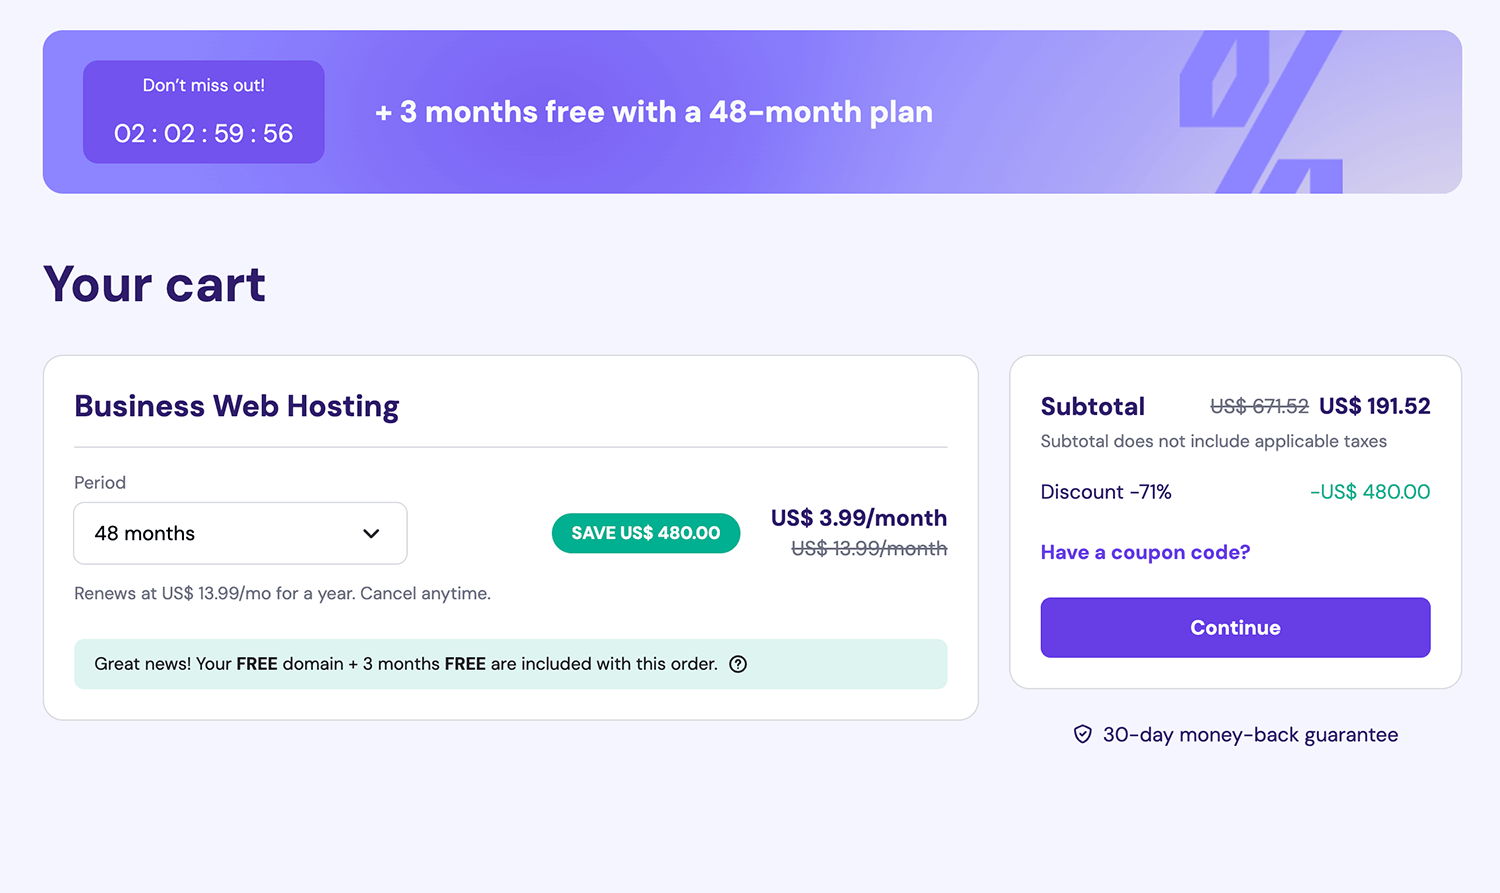1500x893 pixels.
Task: Click the crossed-out US$ 13.99/month price
Action: point(869,549)
